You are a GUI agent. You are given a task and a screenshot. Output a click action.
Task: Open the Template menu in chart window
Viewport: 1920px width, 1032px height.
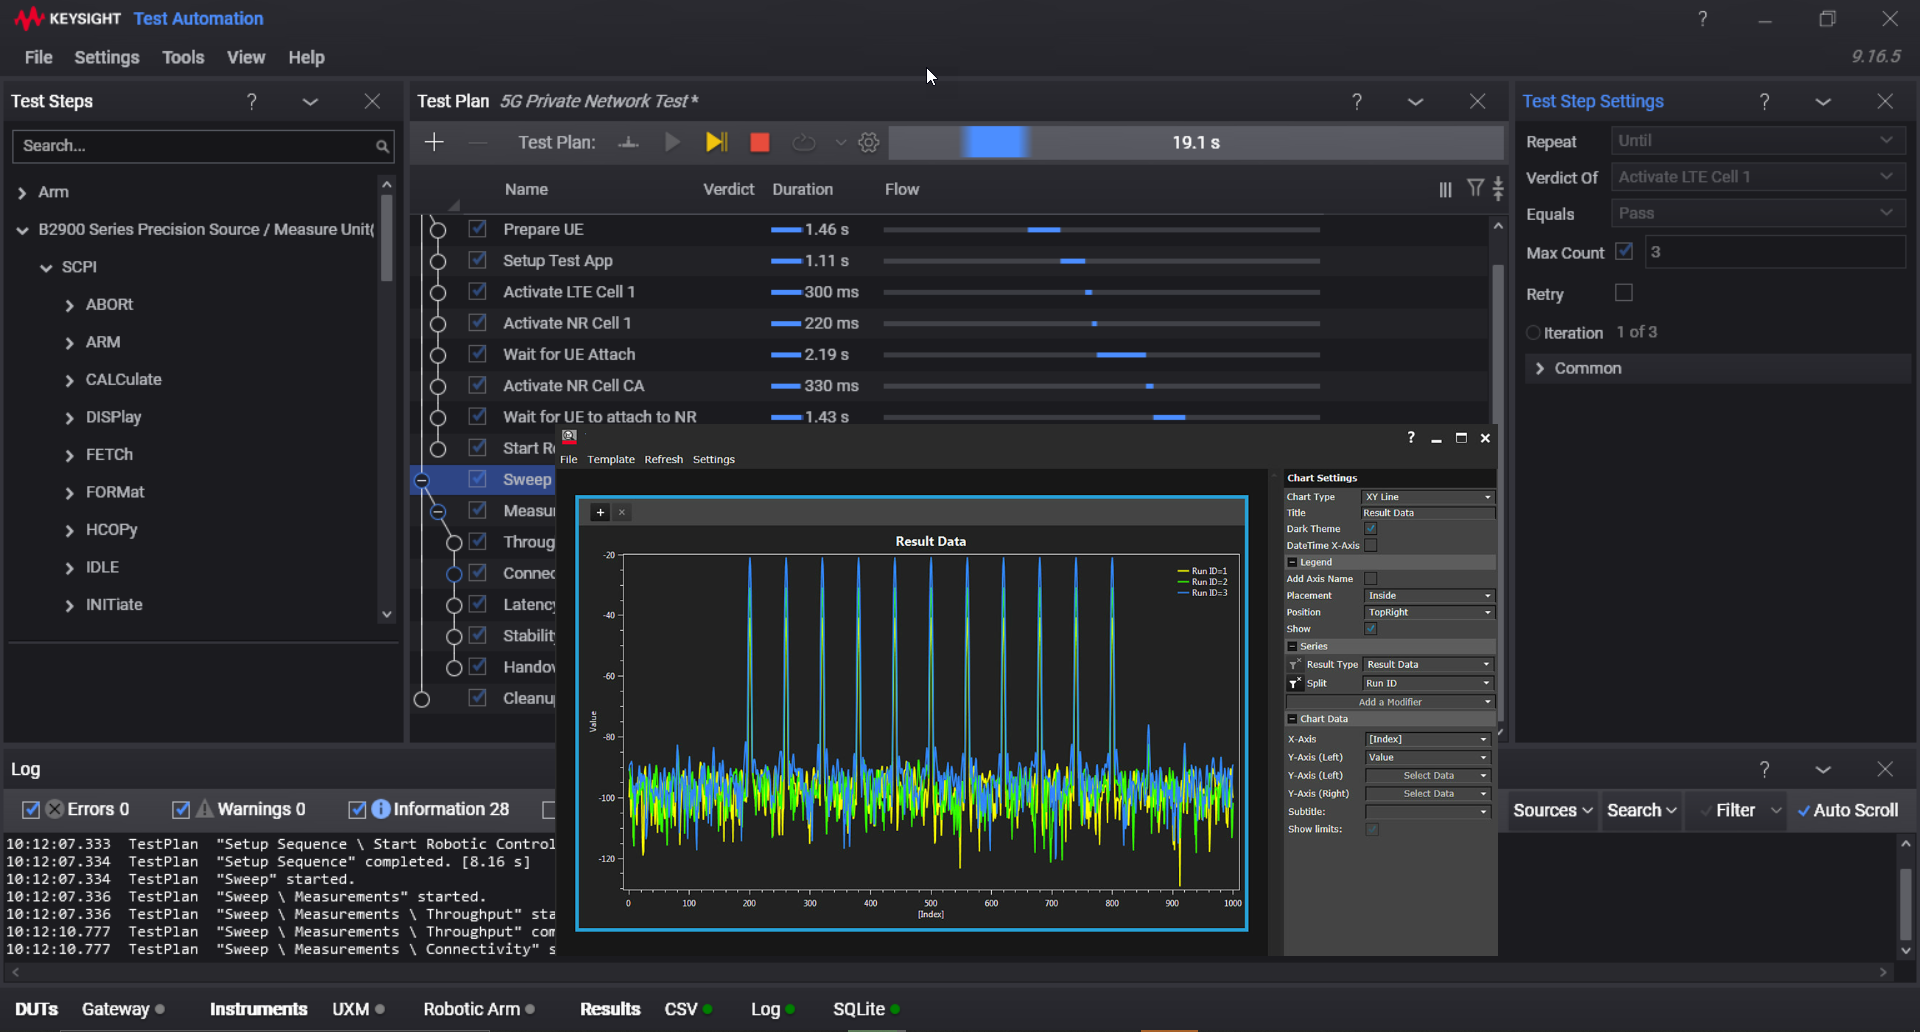(x=610, y=459)
